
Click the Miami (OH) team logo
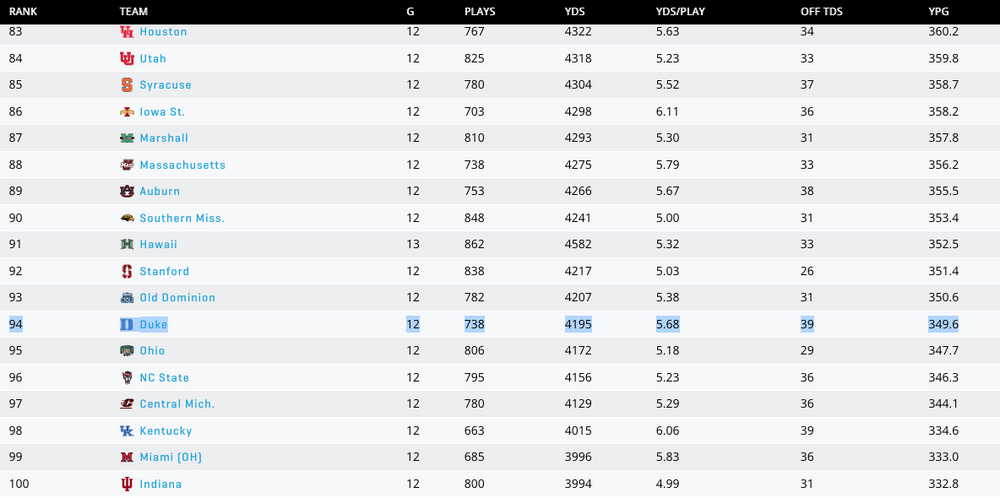tap(126, 457)
